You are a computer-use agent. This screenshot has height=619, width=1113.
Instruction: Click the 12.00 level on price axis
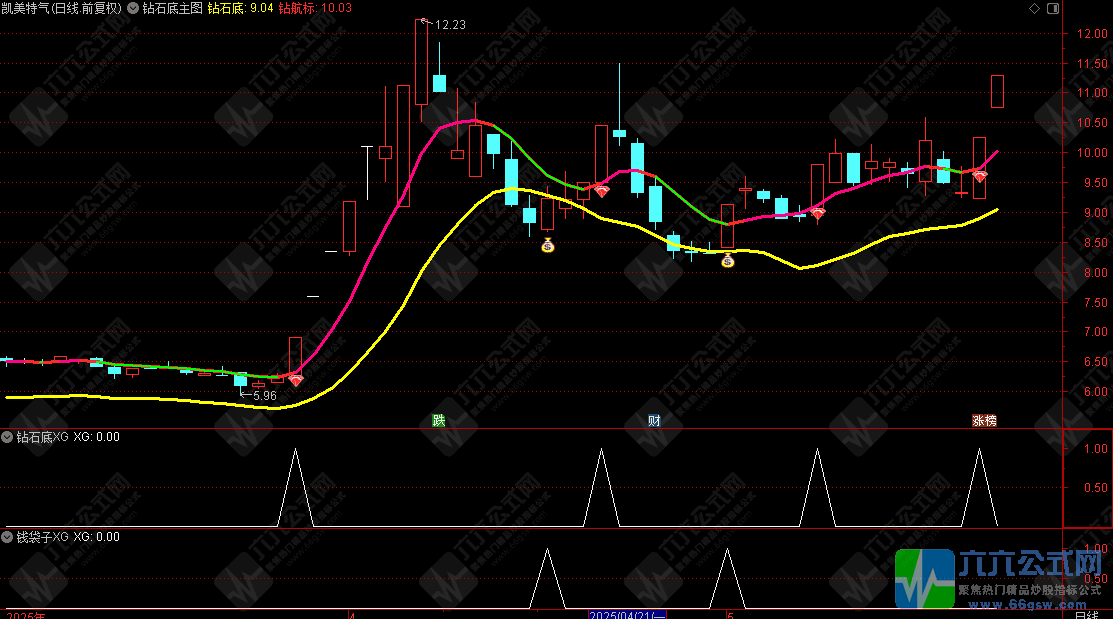[1089, 34]
